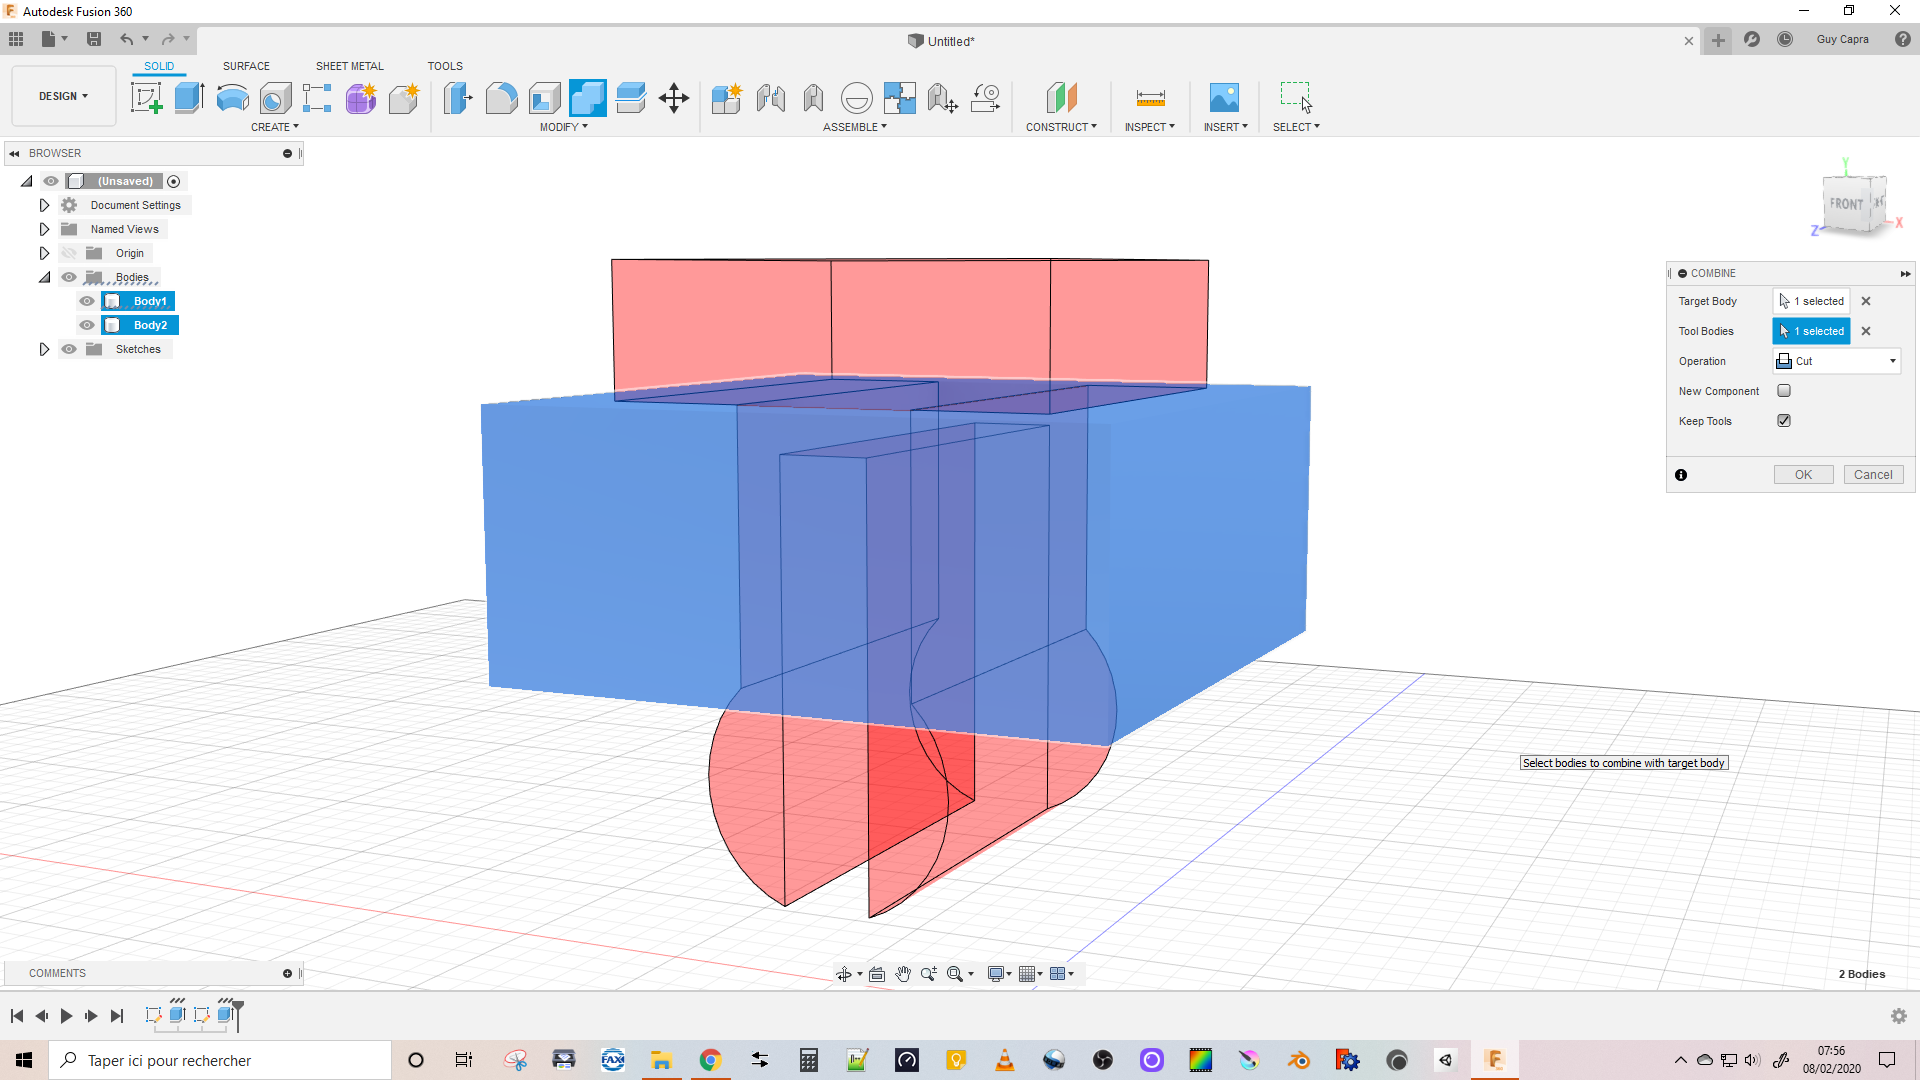This screenshot has width=1920, height=1080.
Task: Expand the Sketches folder in browser
Action: [44, 349]
